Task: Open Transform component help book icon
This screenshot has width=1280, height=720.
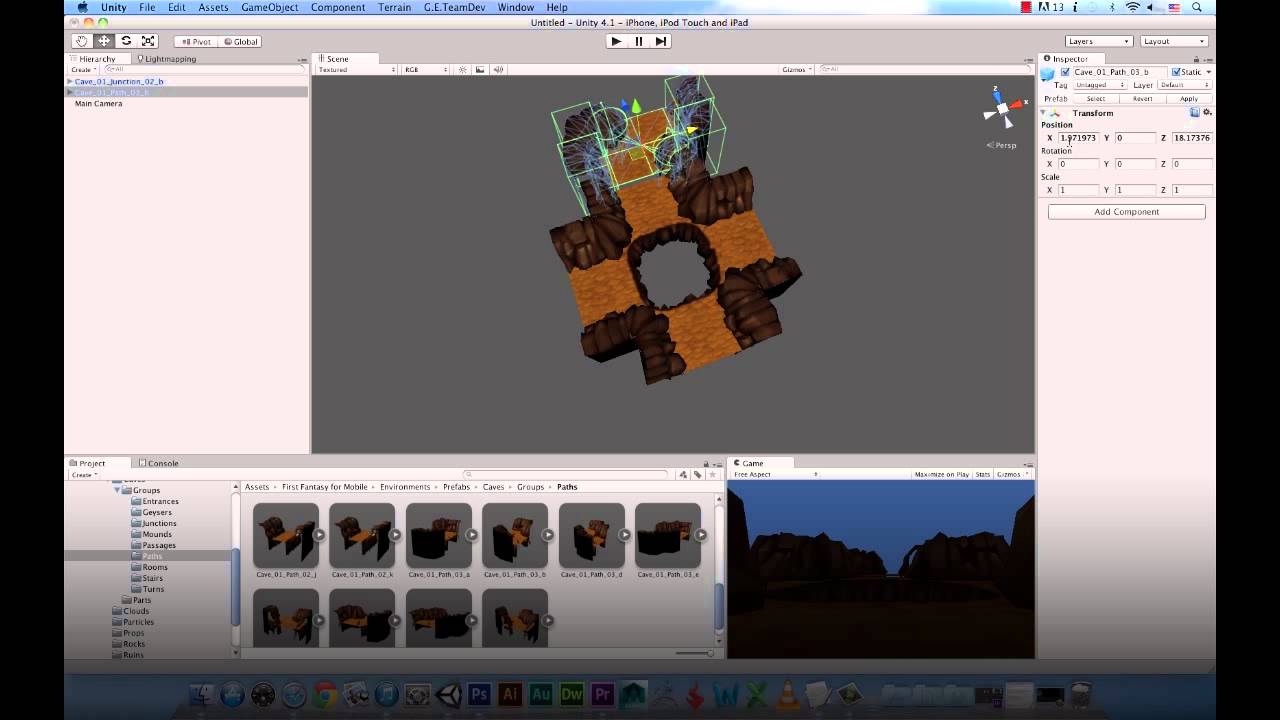Action: 1195,113
